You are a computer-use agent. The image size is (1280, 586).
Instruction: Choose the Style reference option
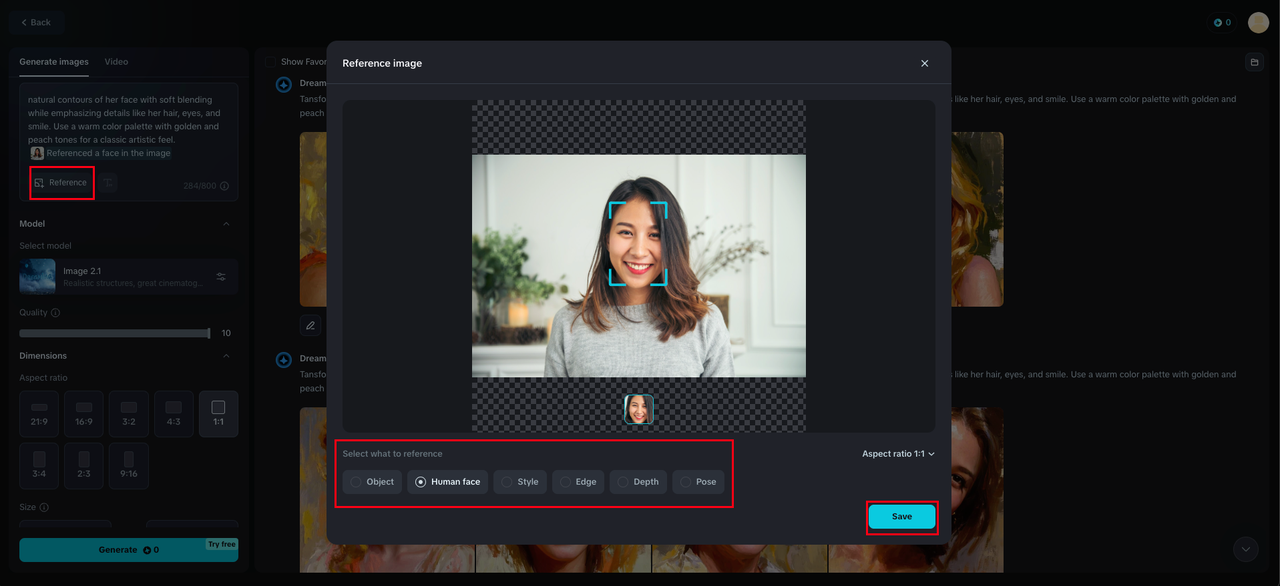[x=520, y=482]
